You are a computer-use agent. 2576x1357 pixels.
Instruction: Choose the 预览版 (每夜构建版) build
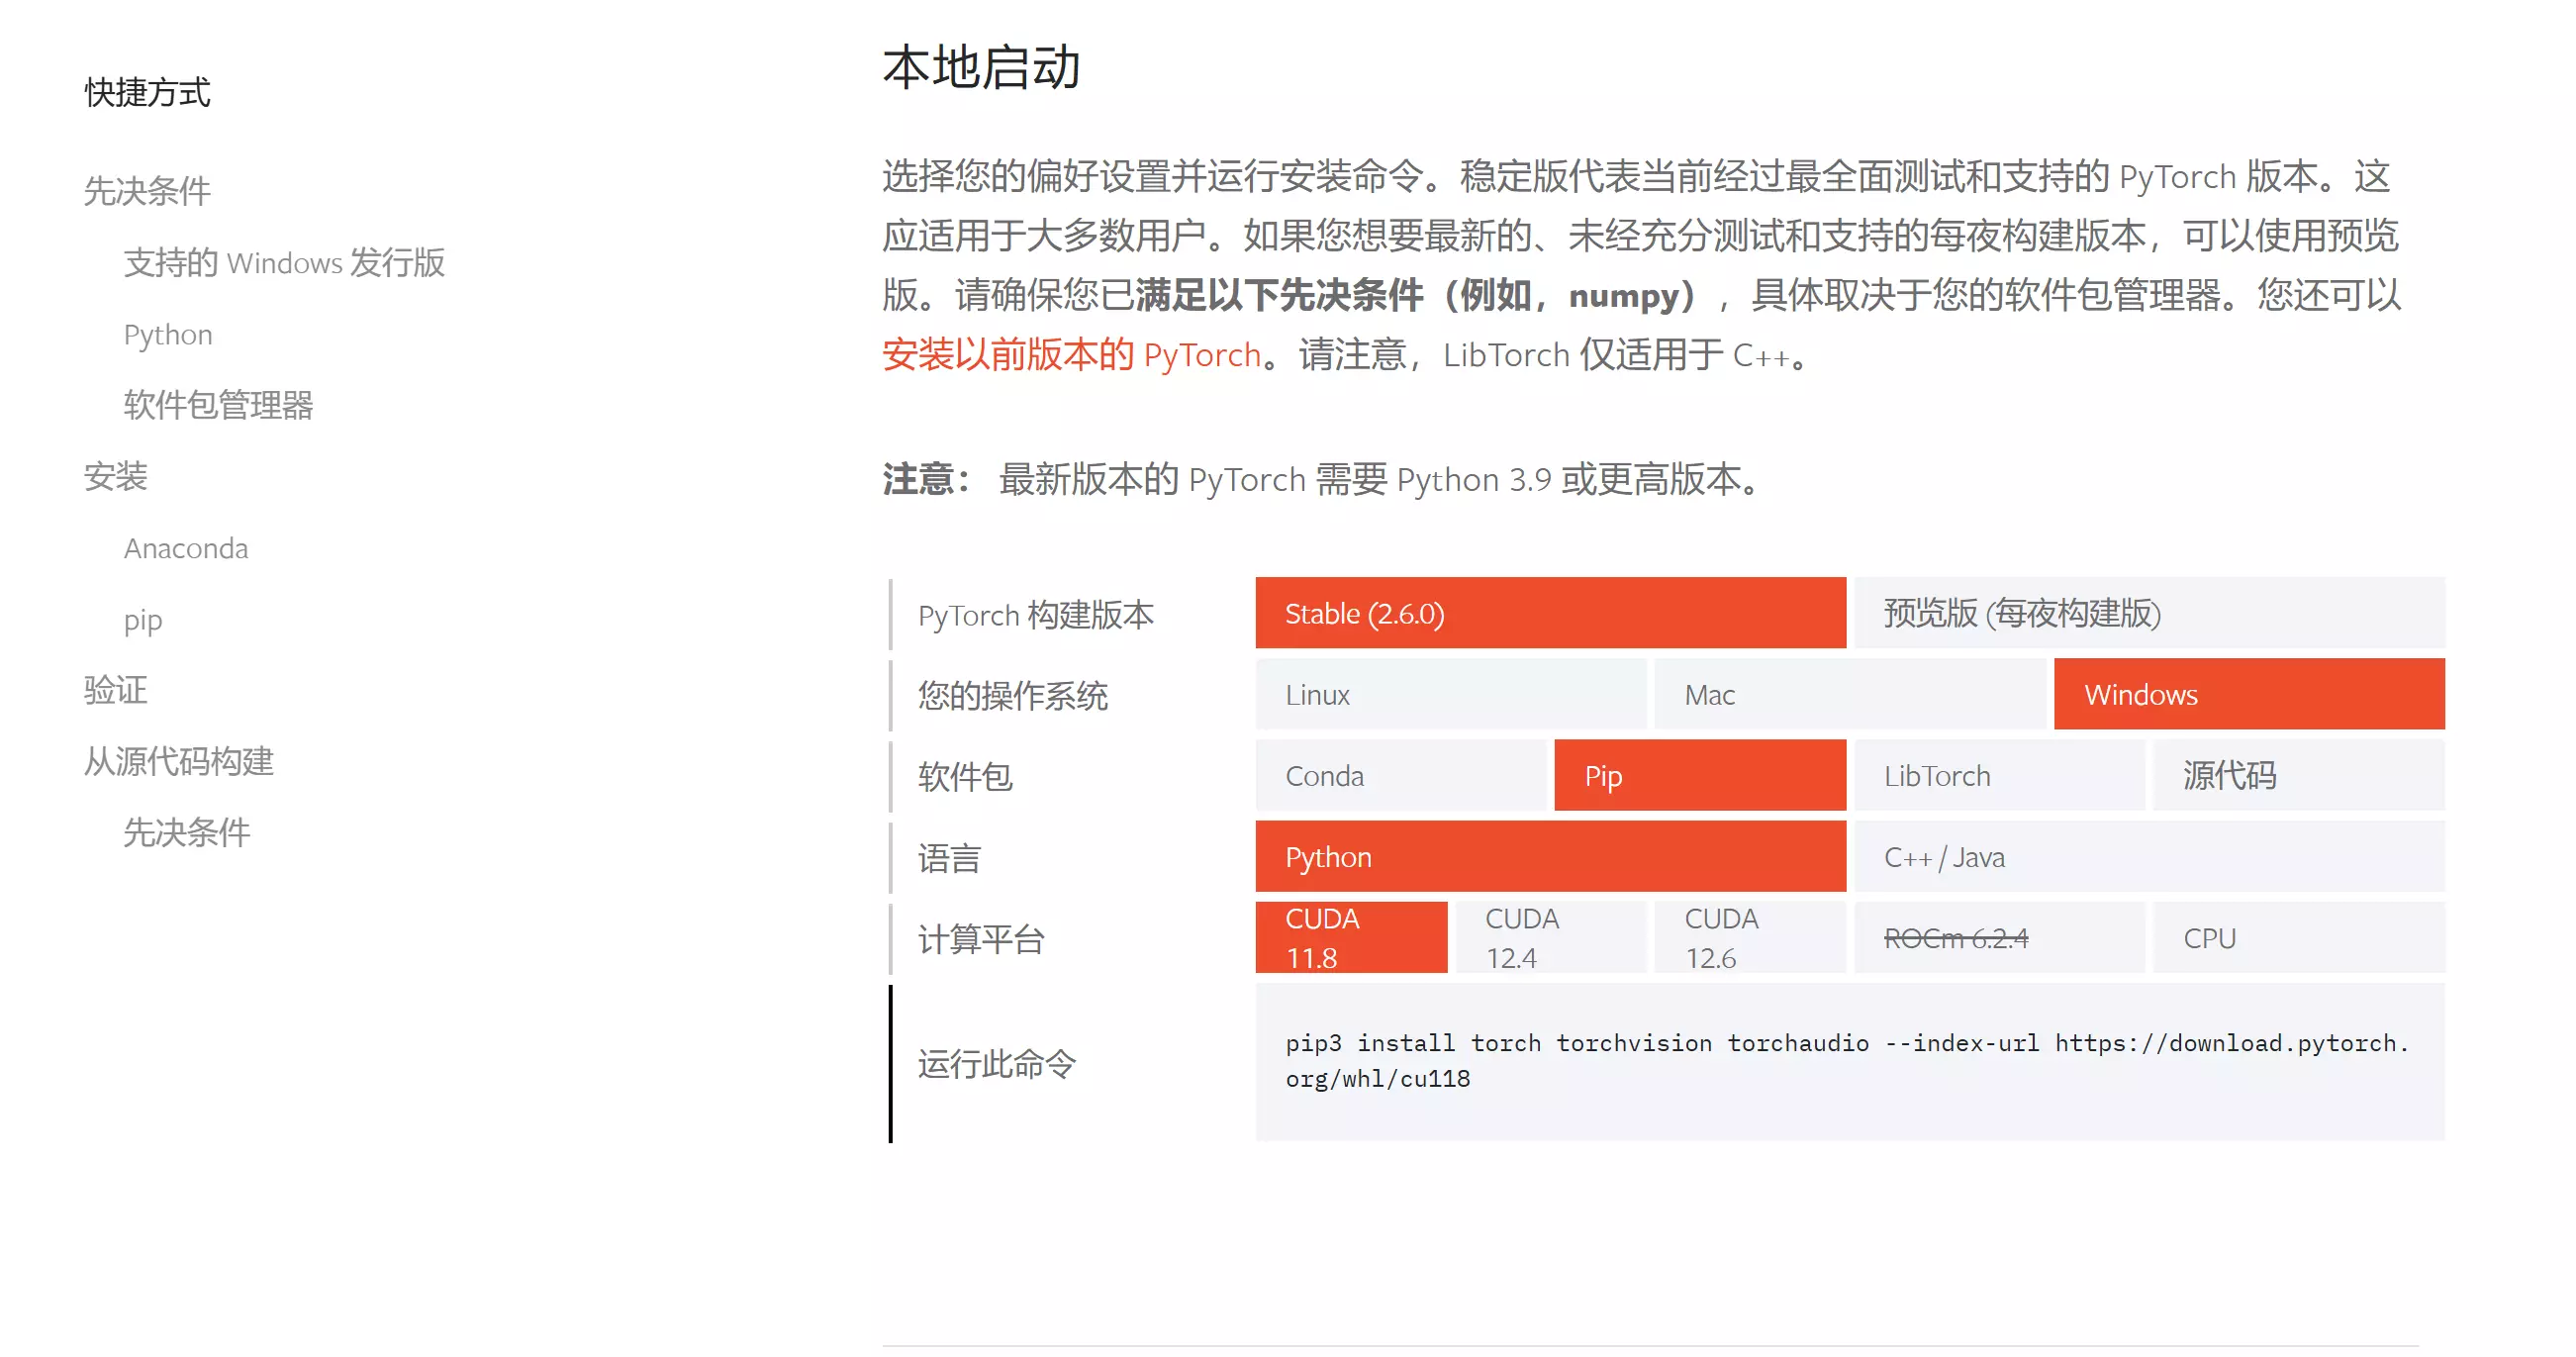[2148, 613]
